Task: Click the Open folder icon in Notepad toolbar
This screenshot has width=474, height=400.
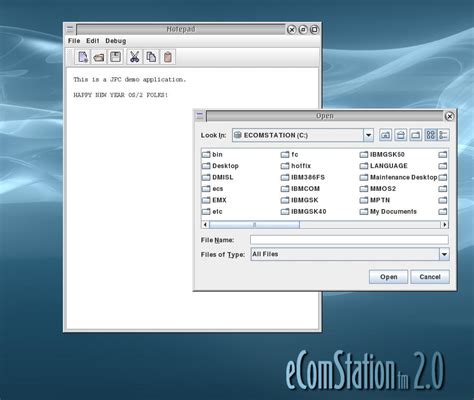Action: point(99,57)
